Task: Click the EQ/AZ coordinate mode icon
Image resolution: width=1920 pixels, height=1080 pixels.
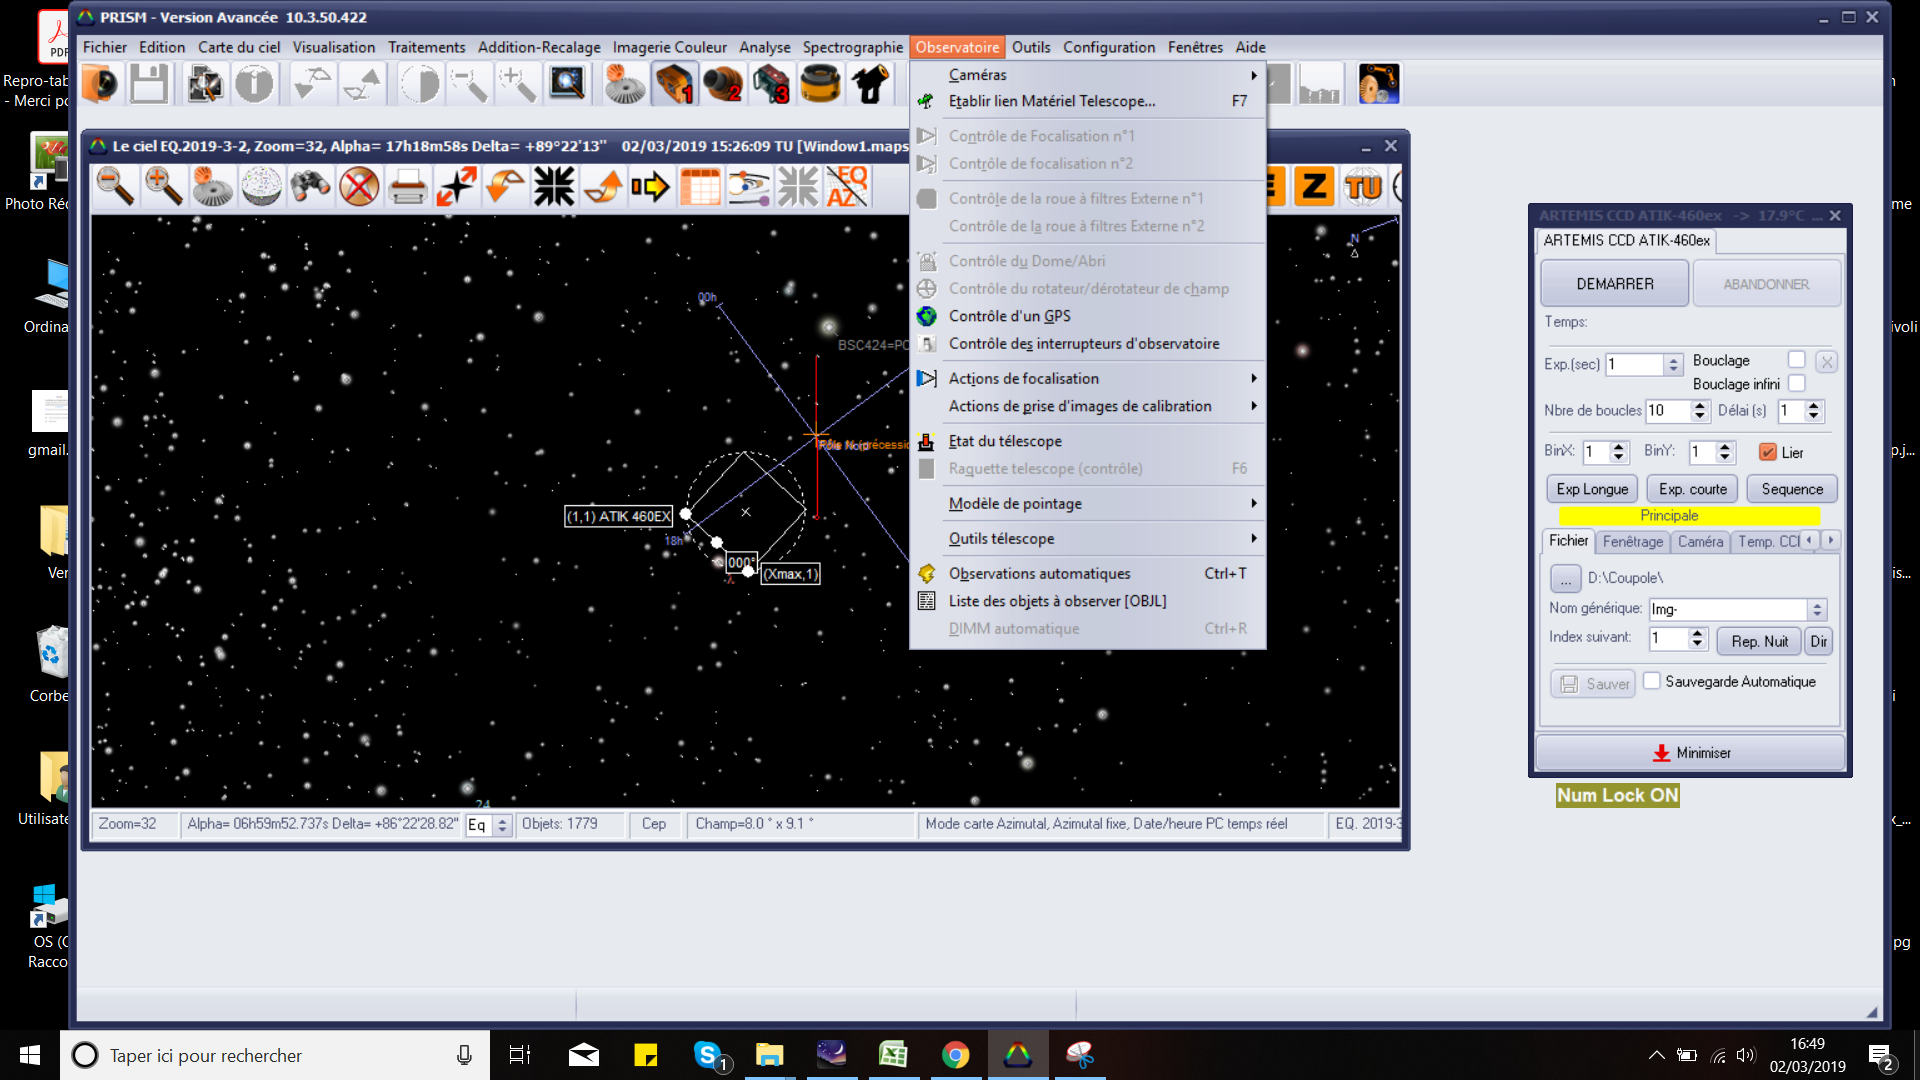Action: [847, 187]
